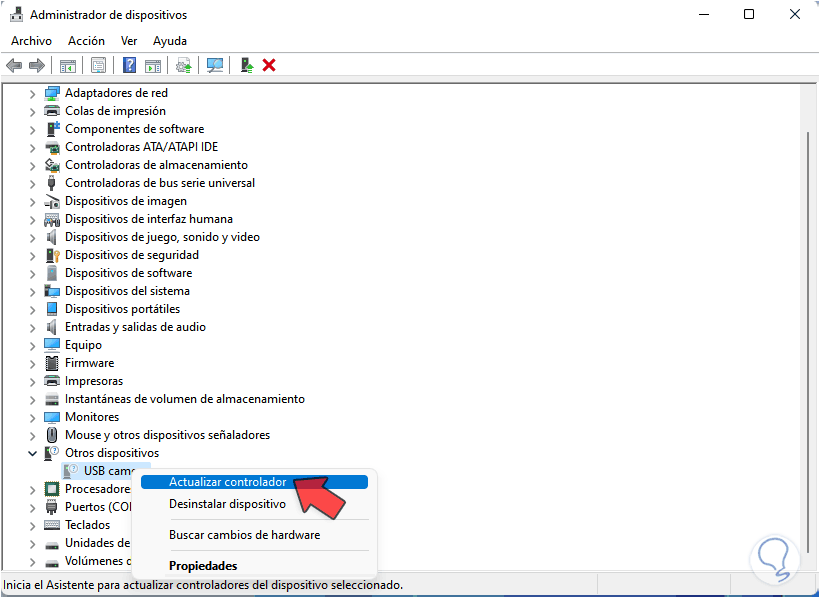Collapse the Otros dispositivos node

pyautogui.click(x=32, y=453)
